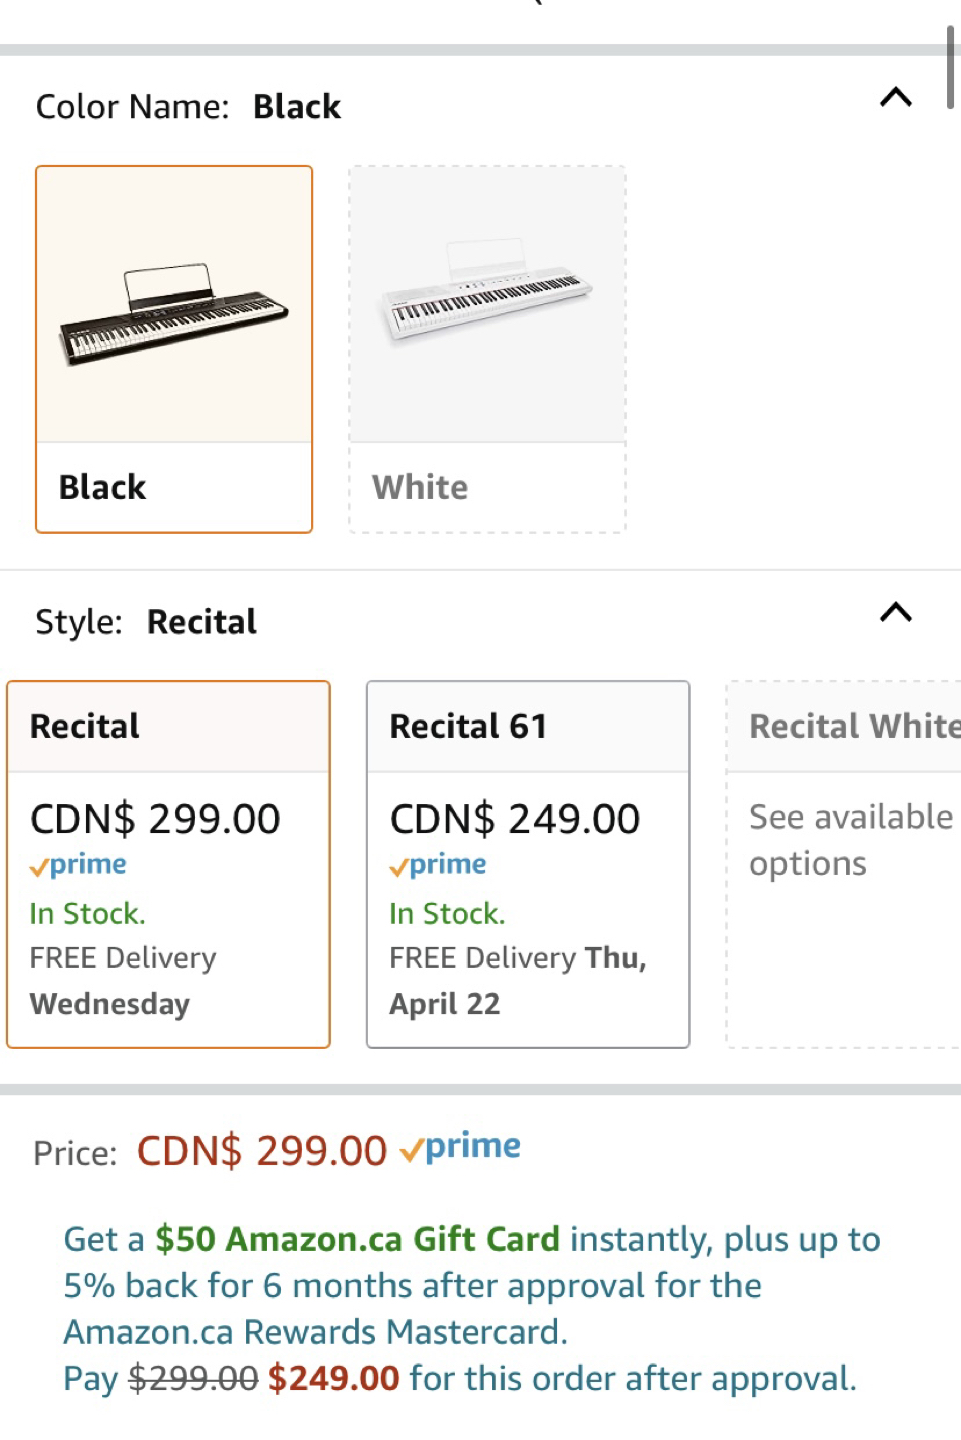Select the black piano color image
The image size is (961, 1440).
click(174, 306)
